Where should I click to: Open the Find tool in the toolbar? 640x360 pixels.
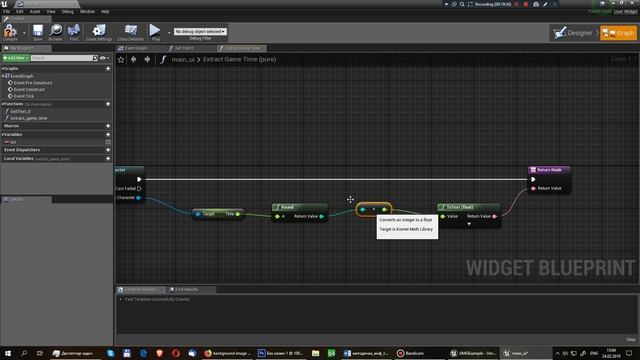click(x=73, y=32)
